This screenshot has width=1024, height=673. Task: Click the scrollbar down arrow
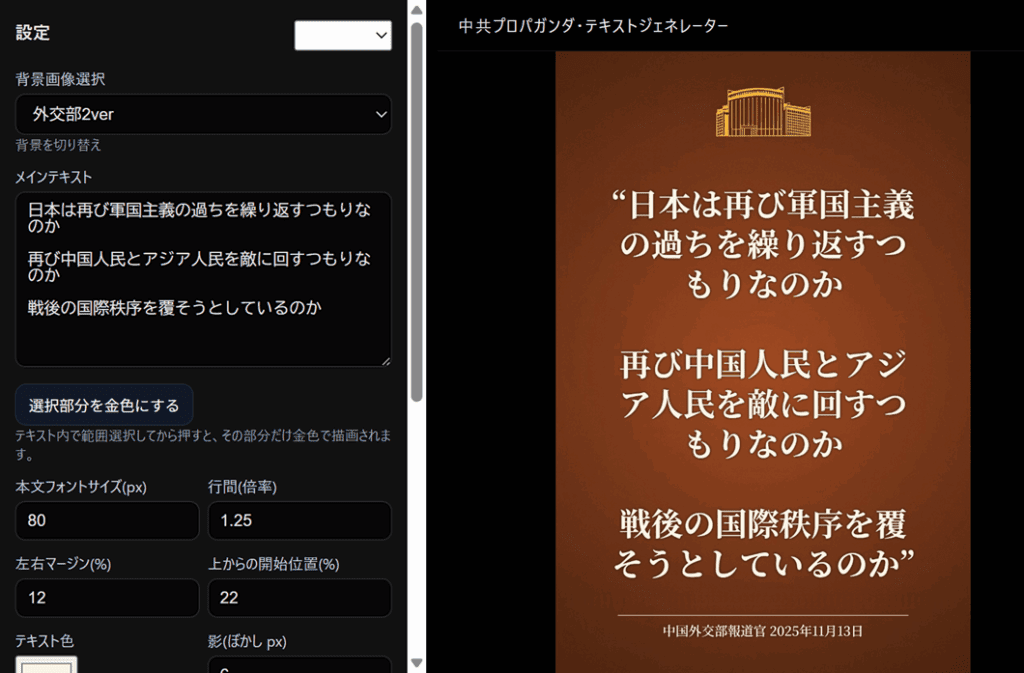click(417, 663)
